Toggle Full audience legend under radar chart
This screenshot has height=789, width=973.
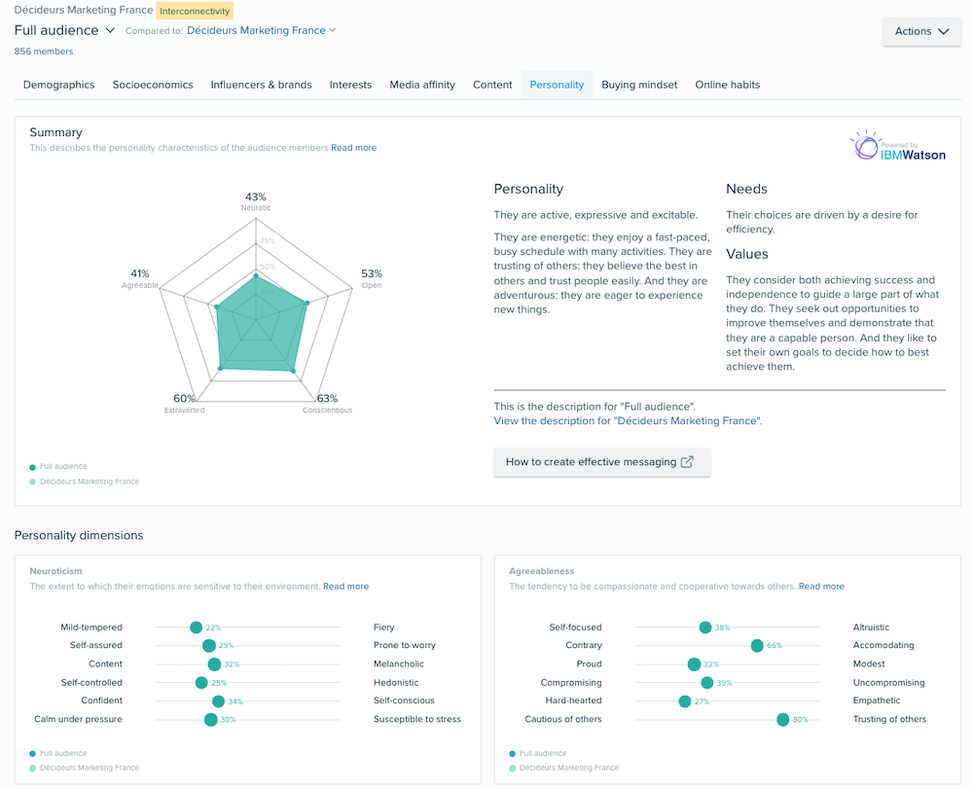(58, 467)
